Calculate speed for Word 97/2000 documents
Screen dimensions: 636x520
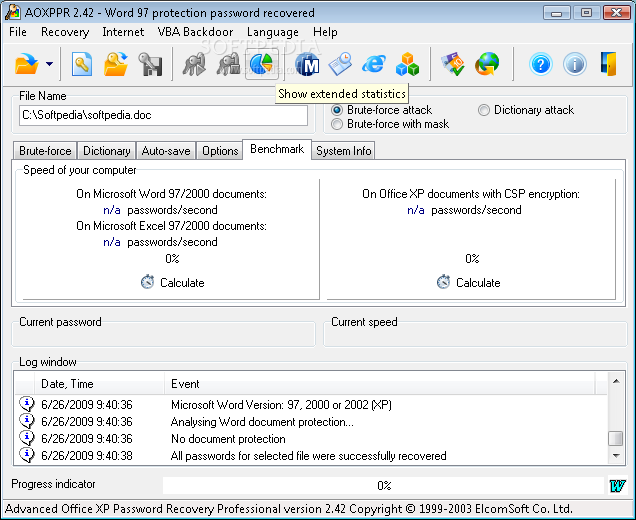[173, 282]
